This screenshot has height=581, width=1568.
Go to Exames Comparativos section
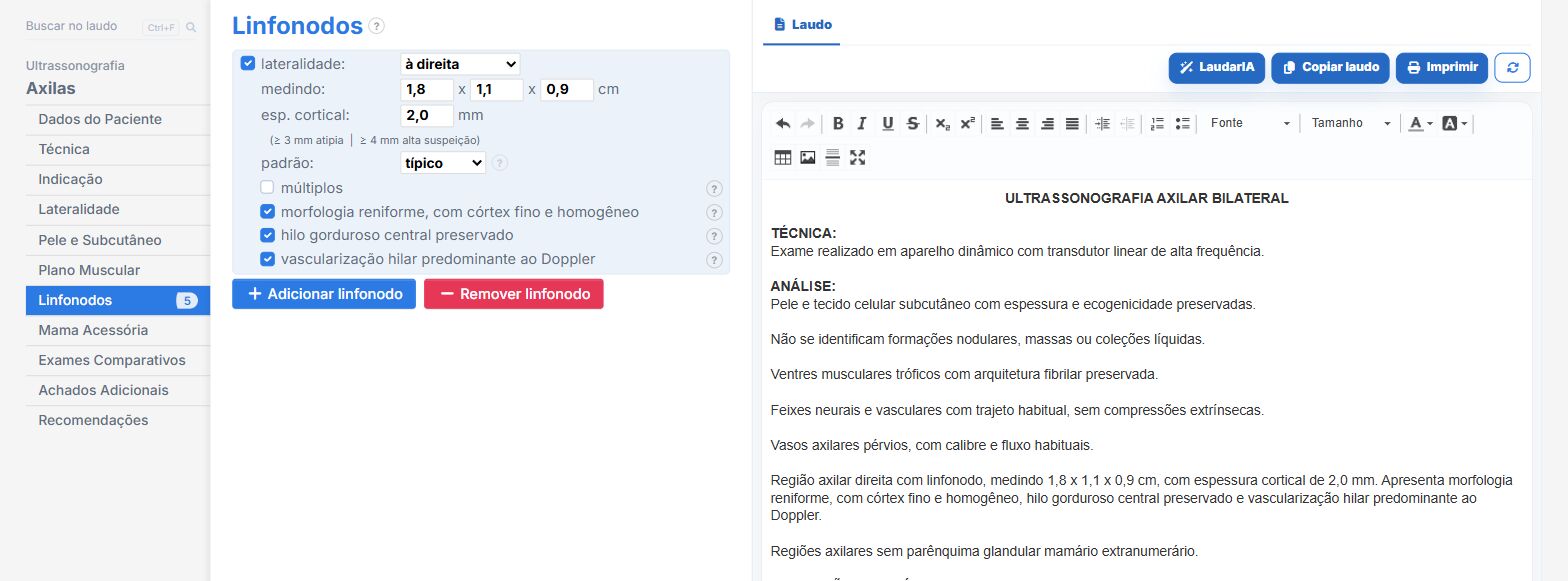coord(118,360)
